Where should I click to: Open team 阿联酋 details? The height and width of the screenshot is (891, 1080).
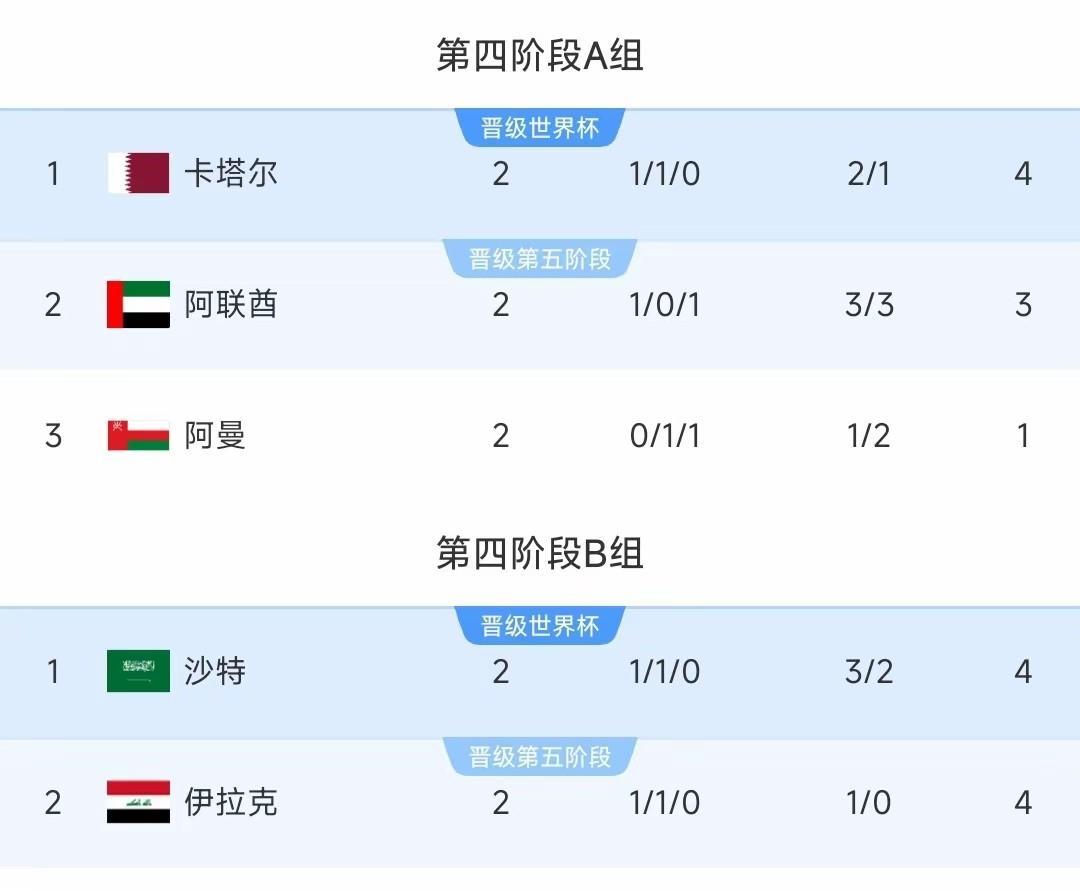pos(231,304)
